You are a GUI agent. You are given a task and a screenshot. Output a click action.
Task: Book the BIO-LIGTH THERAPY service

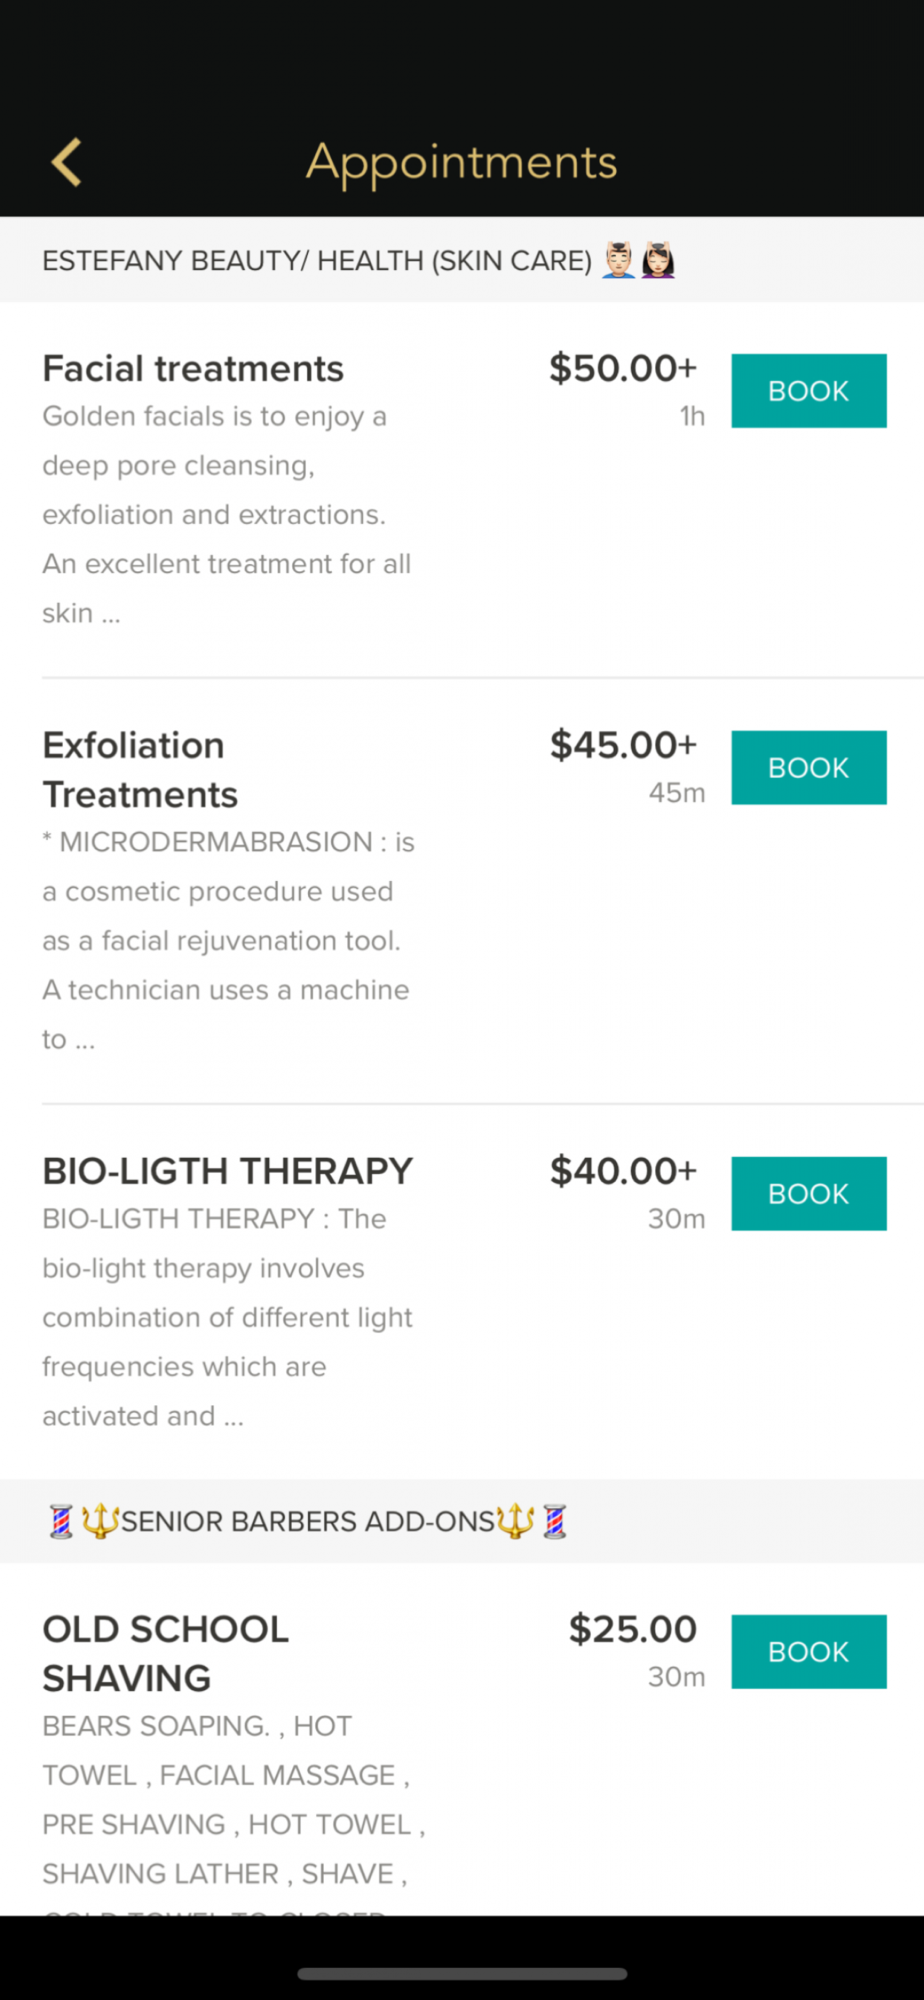pyautogui.click(x=808, y=1194)
